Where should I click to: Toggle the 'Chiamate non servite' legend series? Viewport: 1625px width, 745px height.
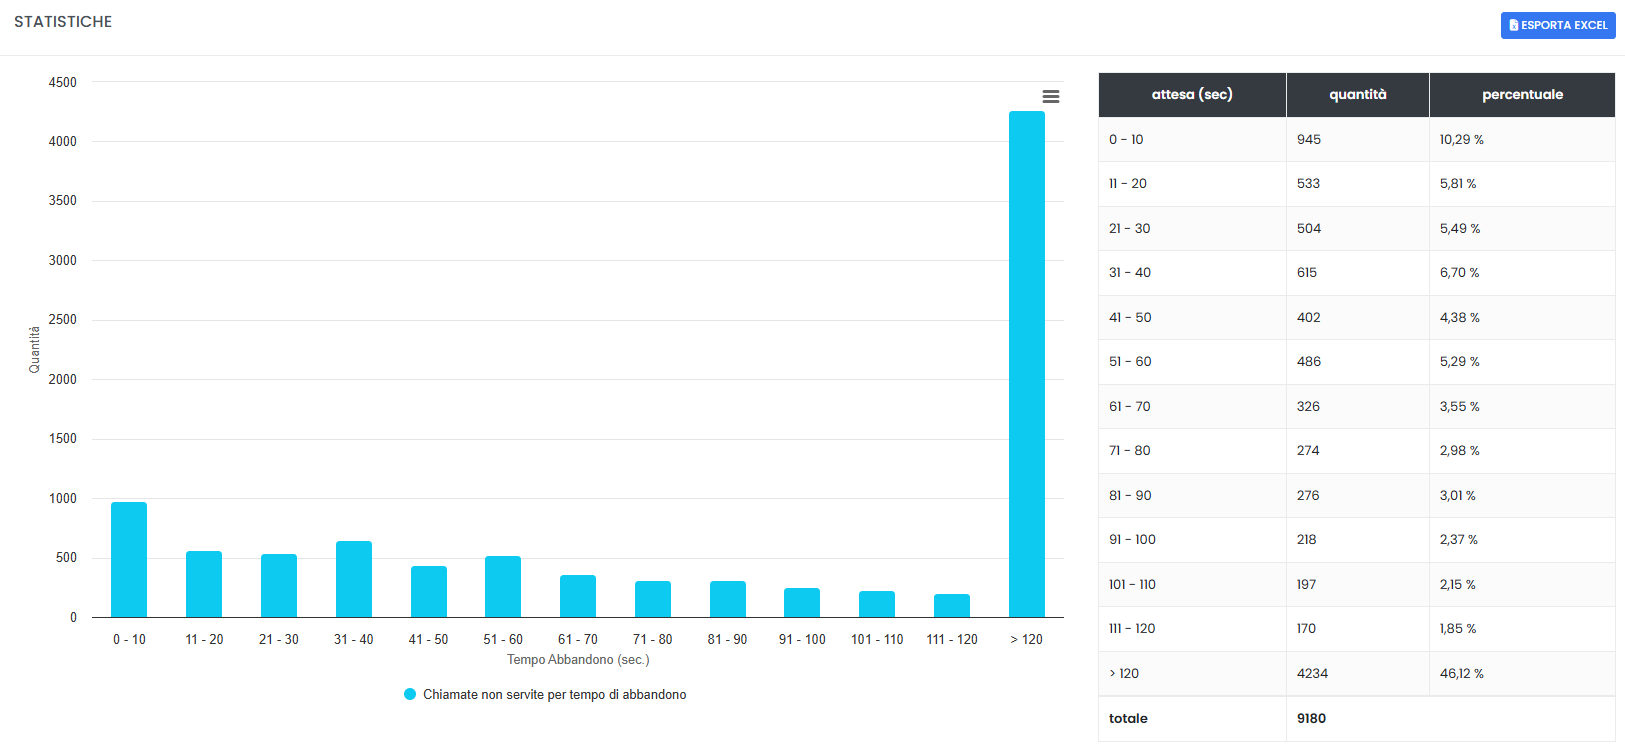click(554, 694)
